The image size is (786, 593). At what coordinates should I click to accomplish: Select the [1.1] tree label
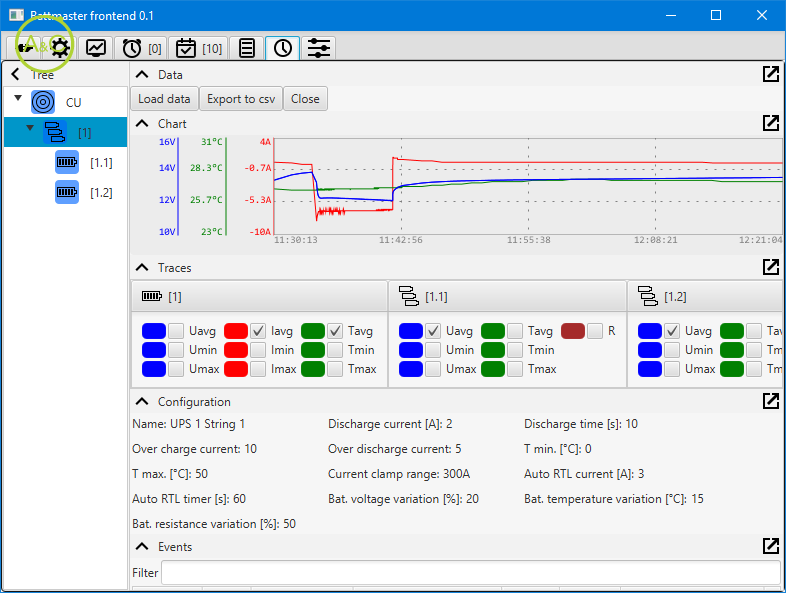pos(101,163)
